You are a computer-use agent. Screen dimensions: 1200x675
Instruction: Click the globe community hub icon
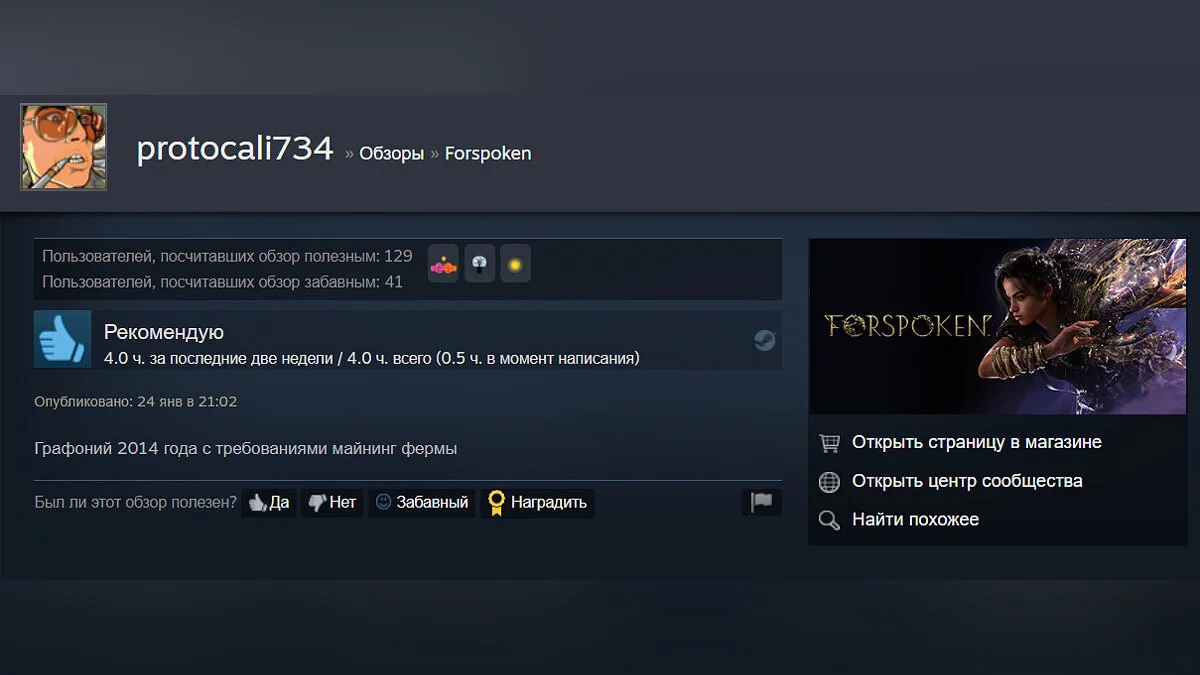[829, 482]
